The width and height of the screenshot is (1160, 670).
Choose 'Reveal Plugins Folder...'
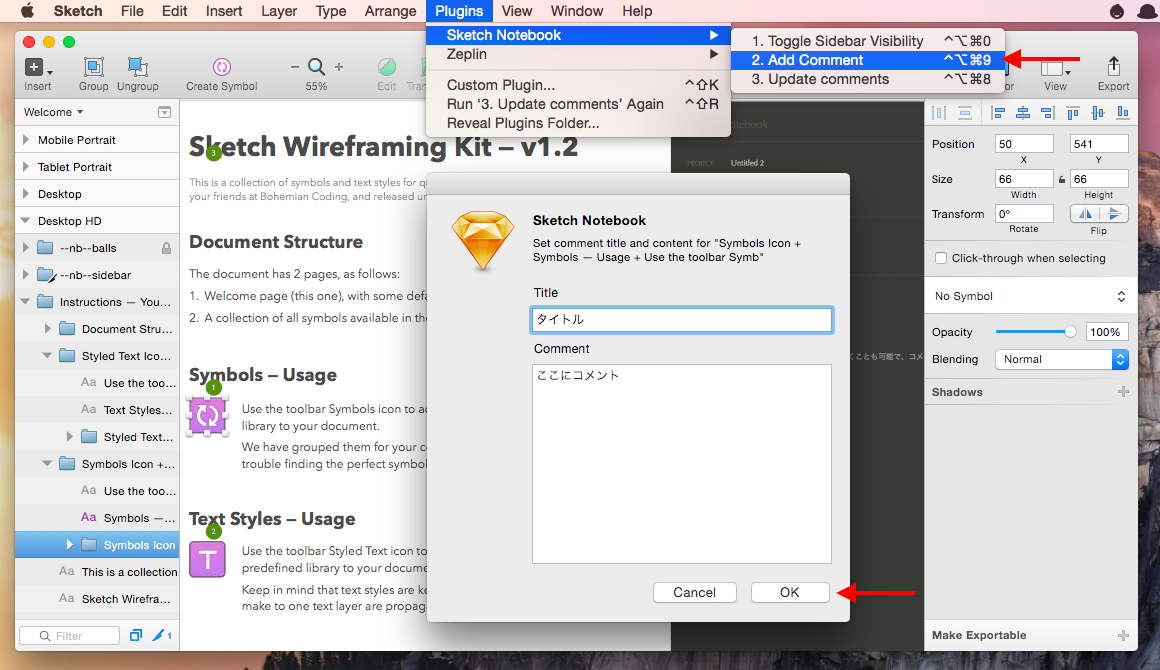click(x=578, y=123)
